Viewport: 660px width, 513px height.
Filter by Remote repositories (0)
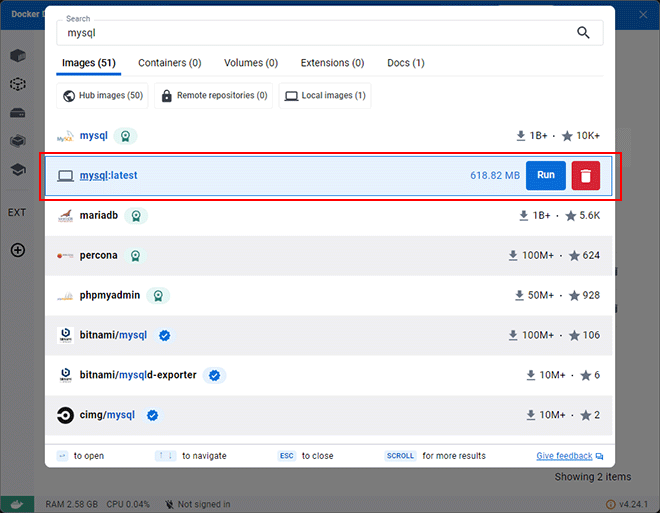[214, 96]
